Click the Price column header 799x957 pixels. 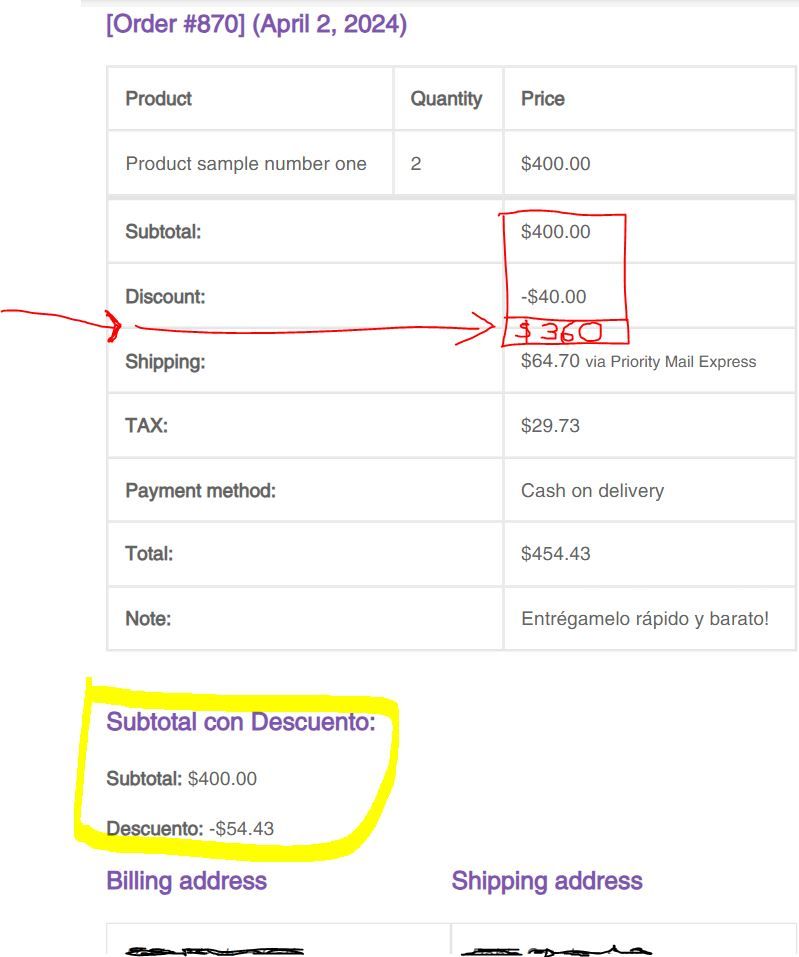pyautogui.click(x=543, y=98)
